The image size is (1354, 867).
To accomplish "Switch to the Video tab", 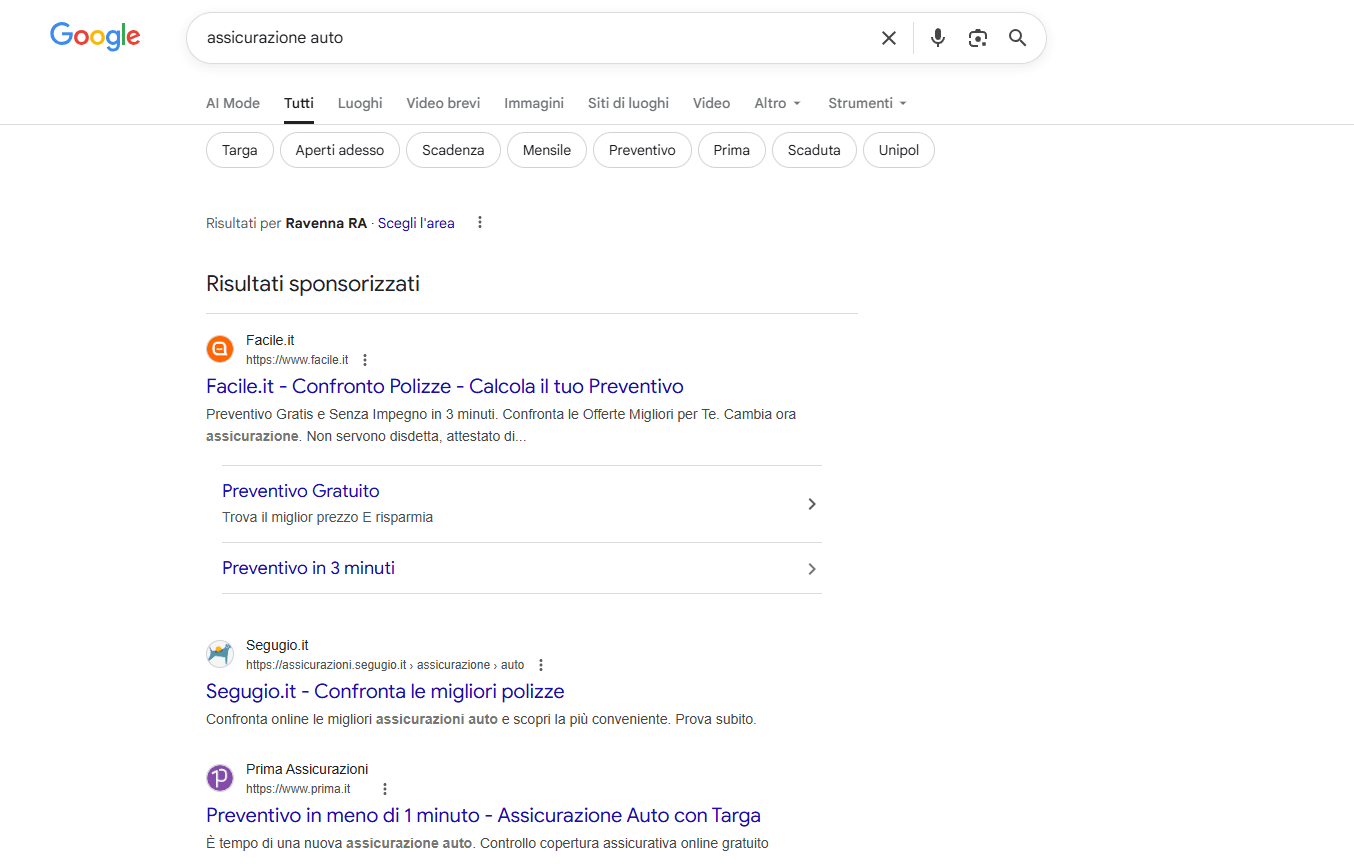I will (711, 103).
